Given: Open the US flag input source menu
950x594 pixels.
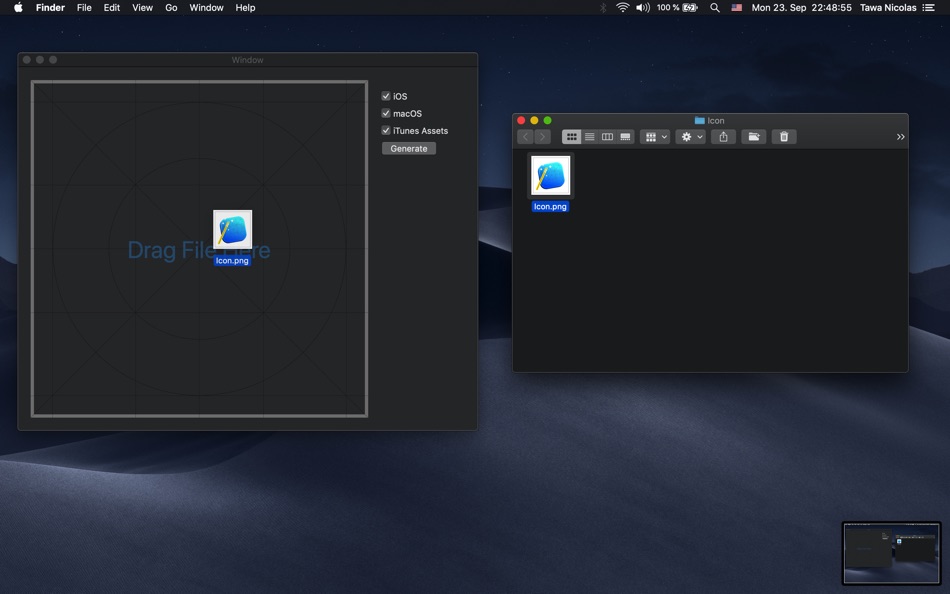Looking at the screenshot, I should click(737, 7).
